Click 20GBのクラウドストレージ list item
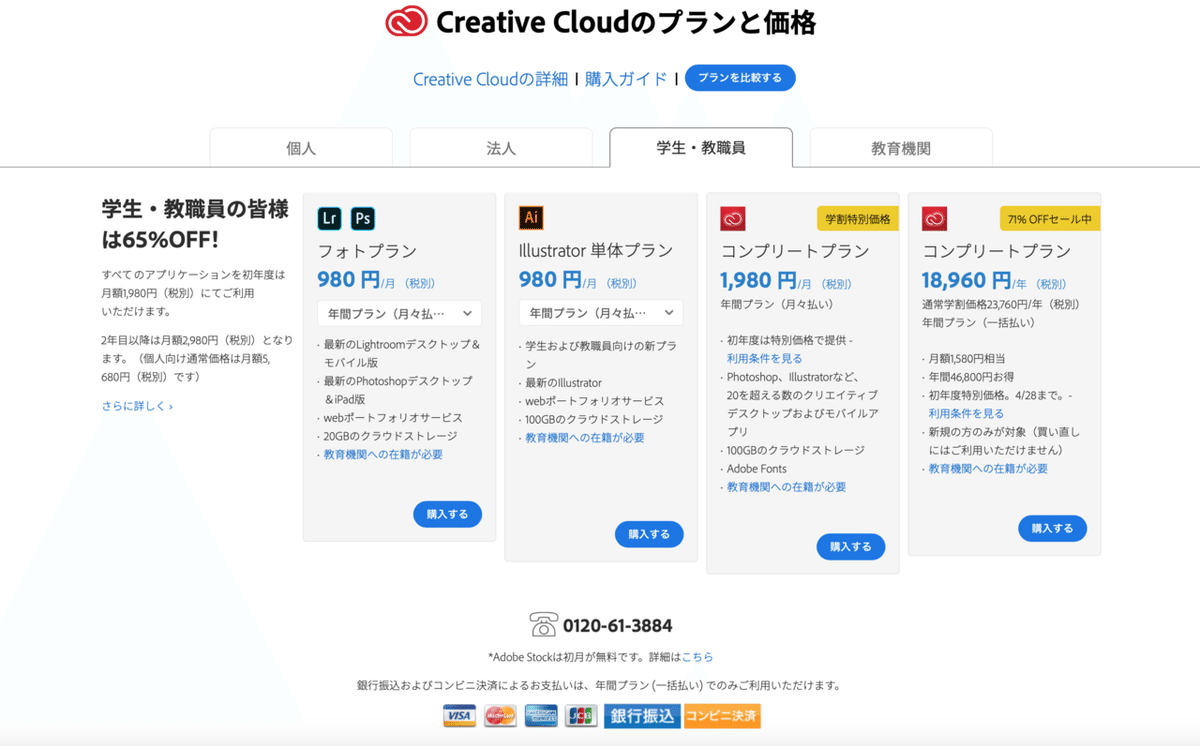1200x746 pixels. point(390,436)
